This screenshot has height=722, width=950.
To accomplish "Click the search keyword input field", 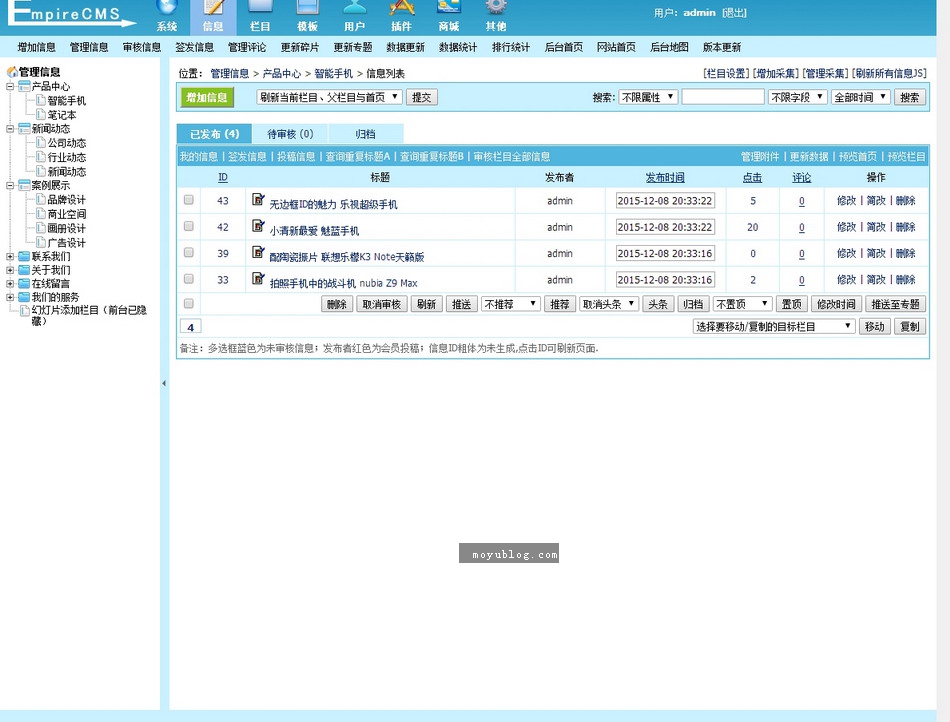I will pyautogui.click(x=723, y=97).
